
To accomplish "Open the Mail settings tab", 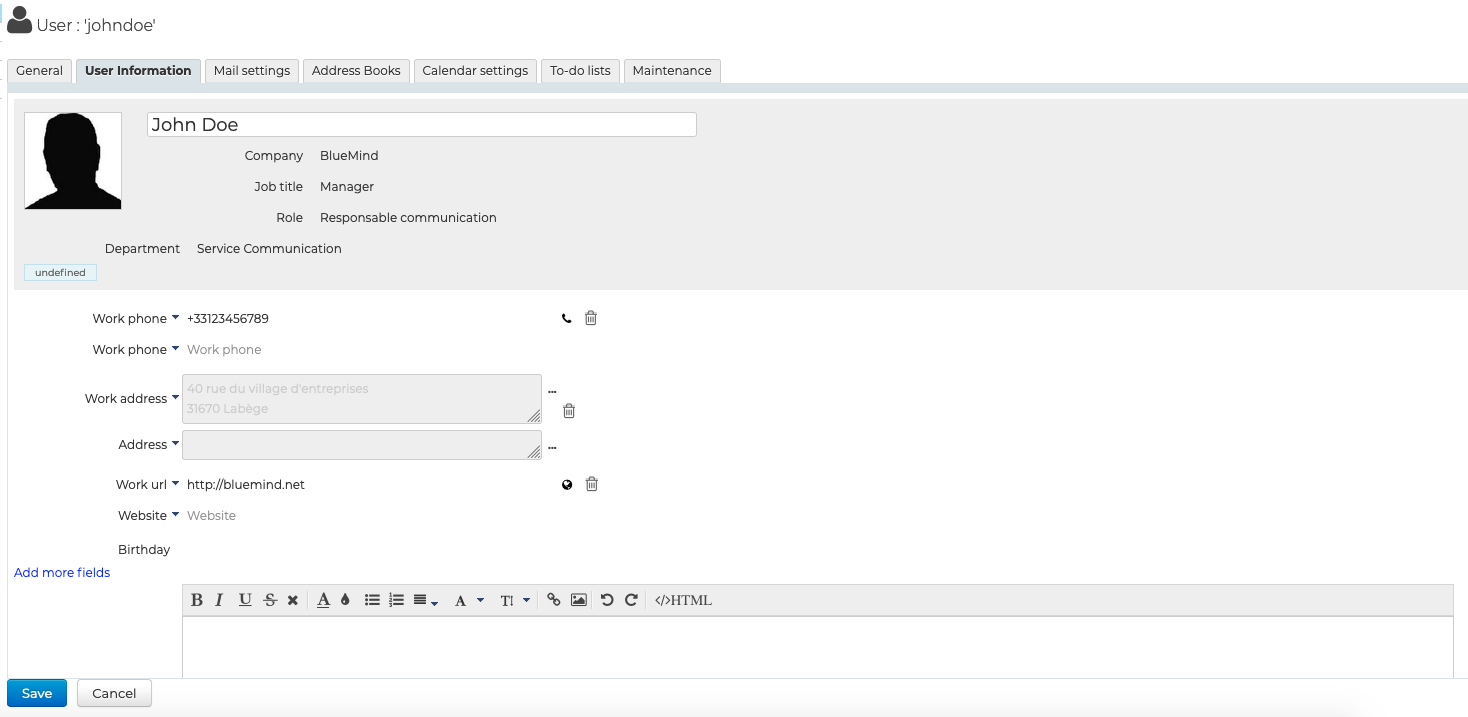I will pos(252,71).
